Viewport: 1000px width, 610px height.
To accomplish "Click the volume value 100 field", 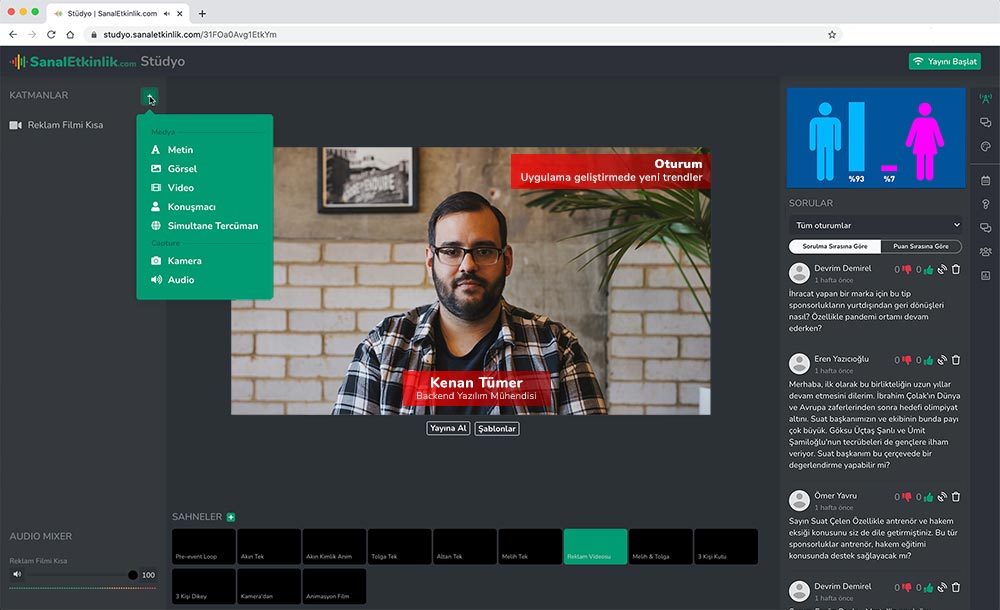I will (x=148, y=575).
